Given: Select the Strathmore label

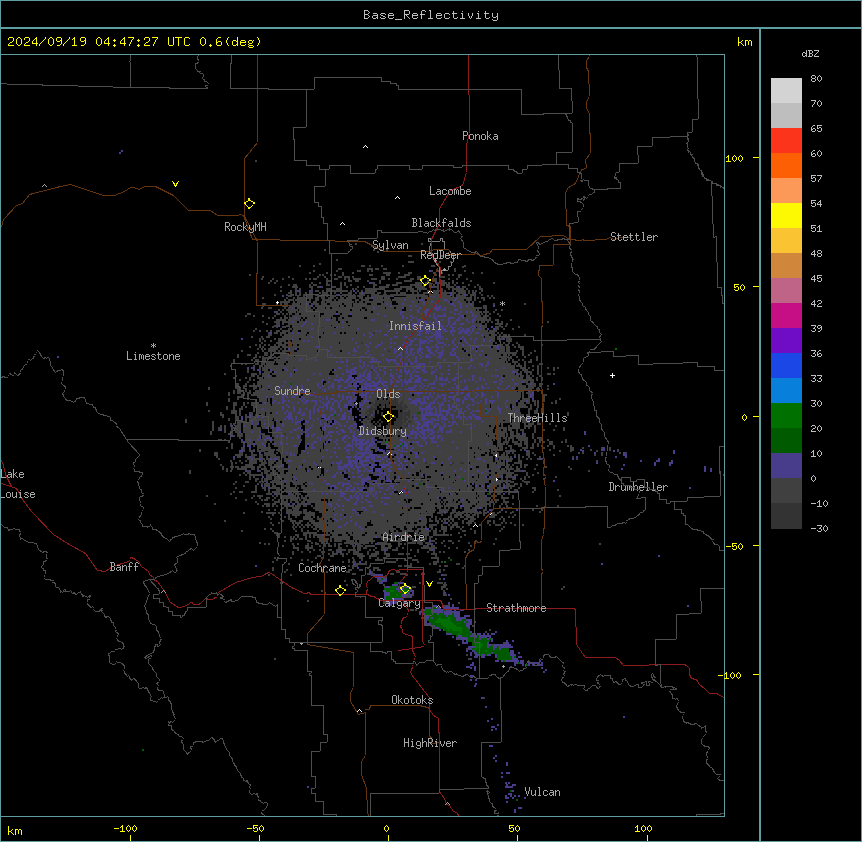Looking at the screenshot, I should pyautogui.click(x=516, y=608).
